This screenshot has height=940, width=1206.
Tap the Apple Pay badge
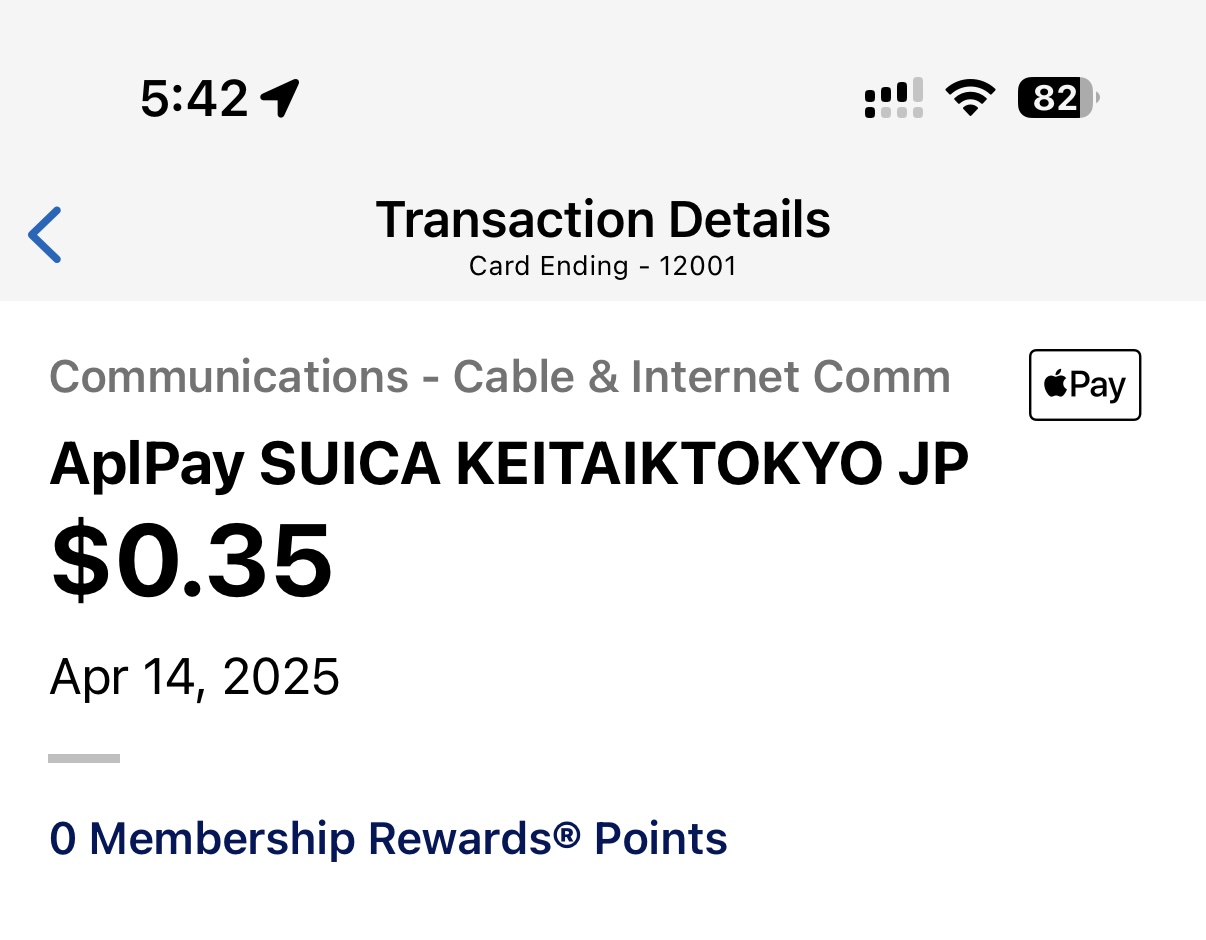[x=1085, y=385]
